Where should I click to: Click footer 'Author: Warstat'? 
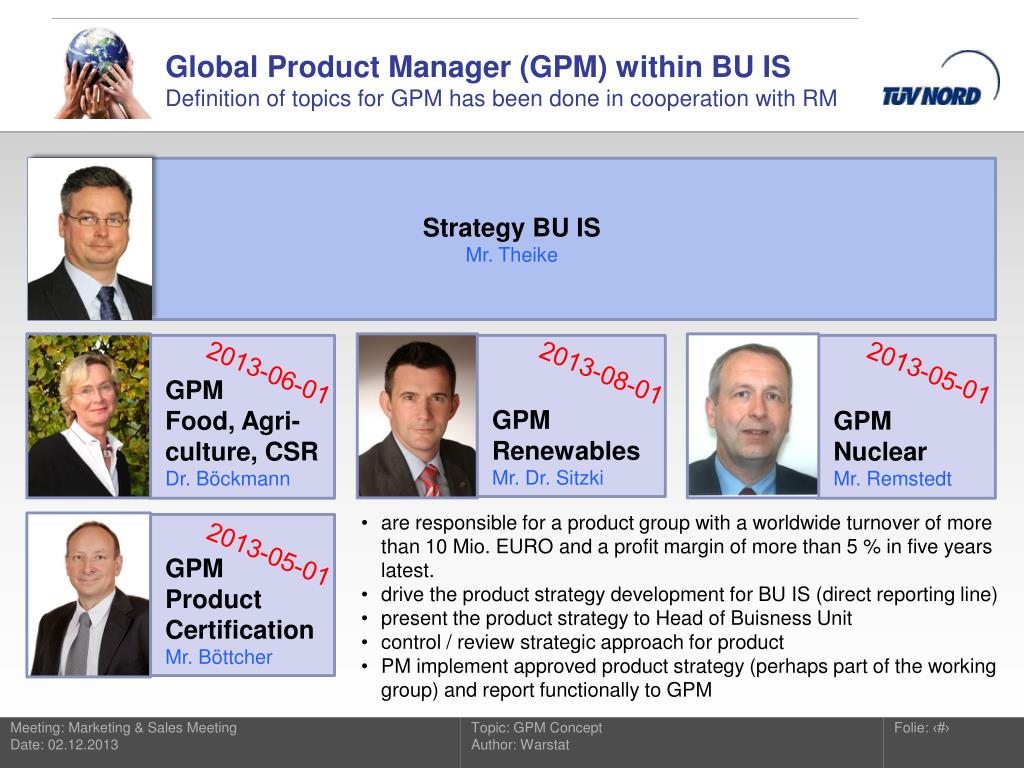coord(520,744)
